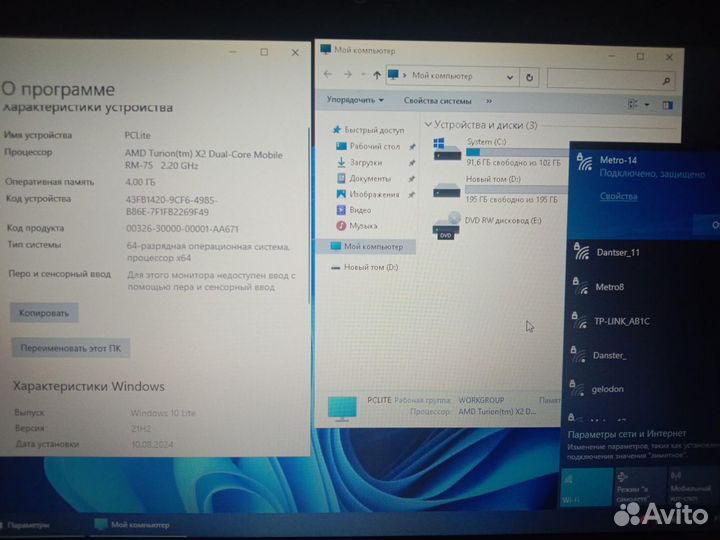Click the Forward arrow in Explorer
The image size is (720, 540).
coord(348,74)
